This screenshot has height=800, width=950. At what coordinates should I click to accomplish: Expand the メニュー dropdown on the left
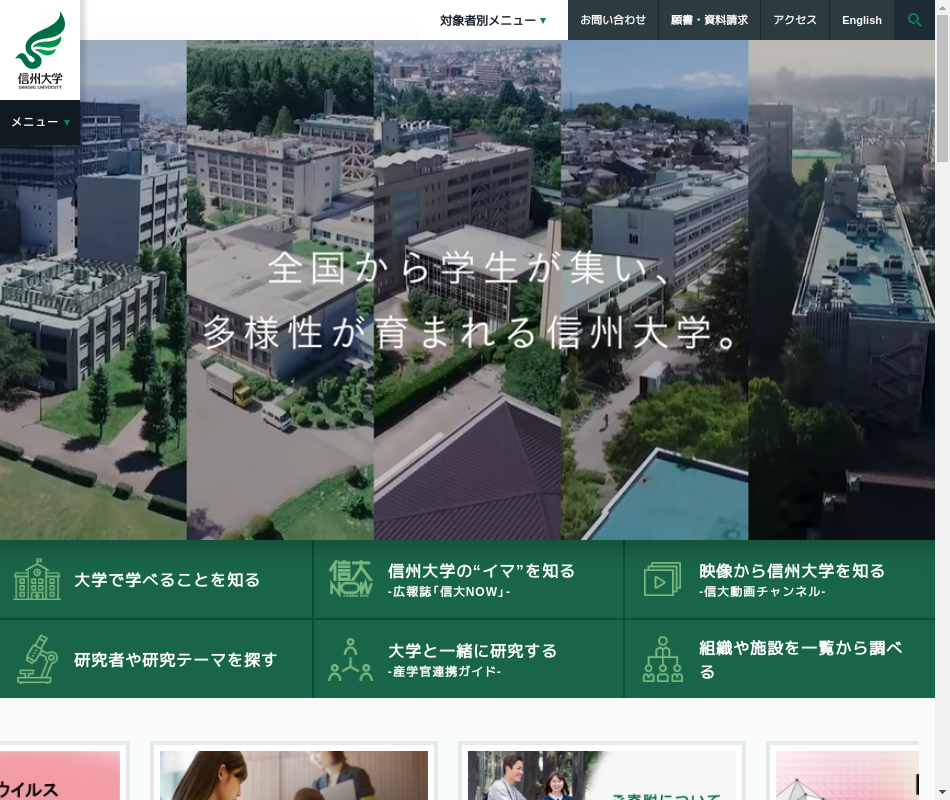[x=40, y=122]
